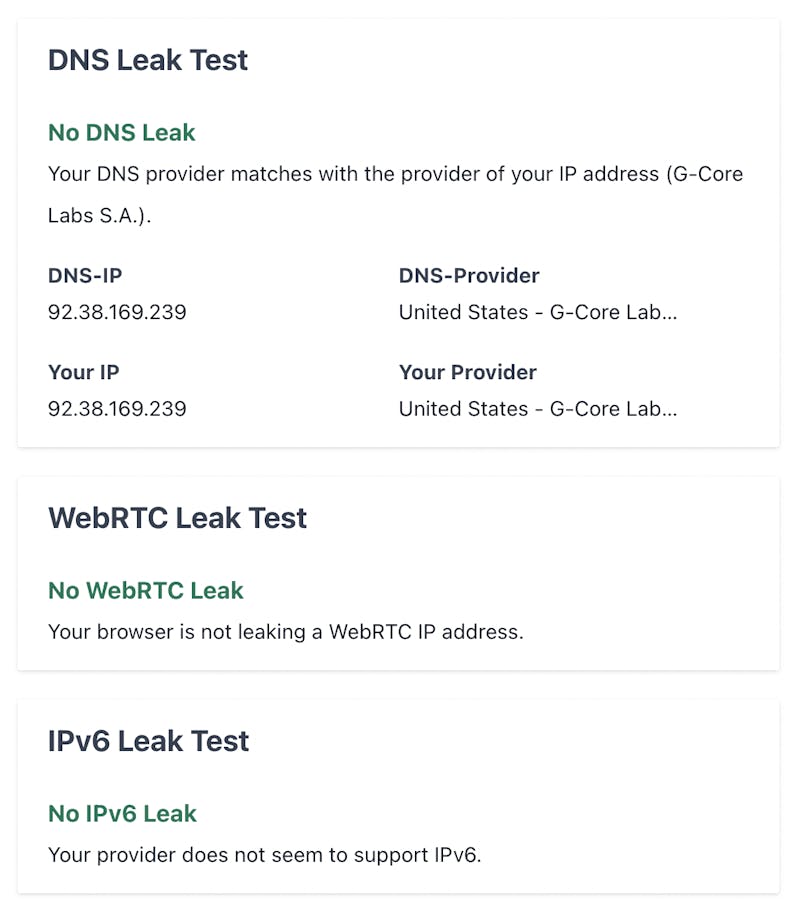Select the DNS-IP value 92.38.169.239
This screenshot has width=800, height=914.
pyautogui.click(x=117, y=312)
